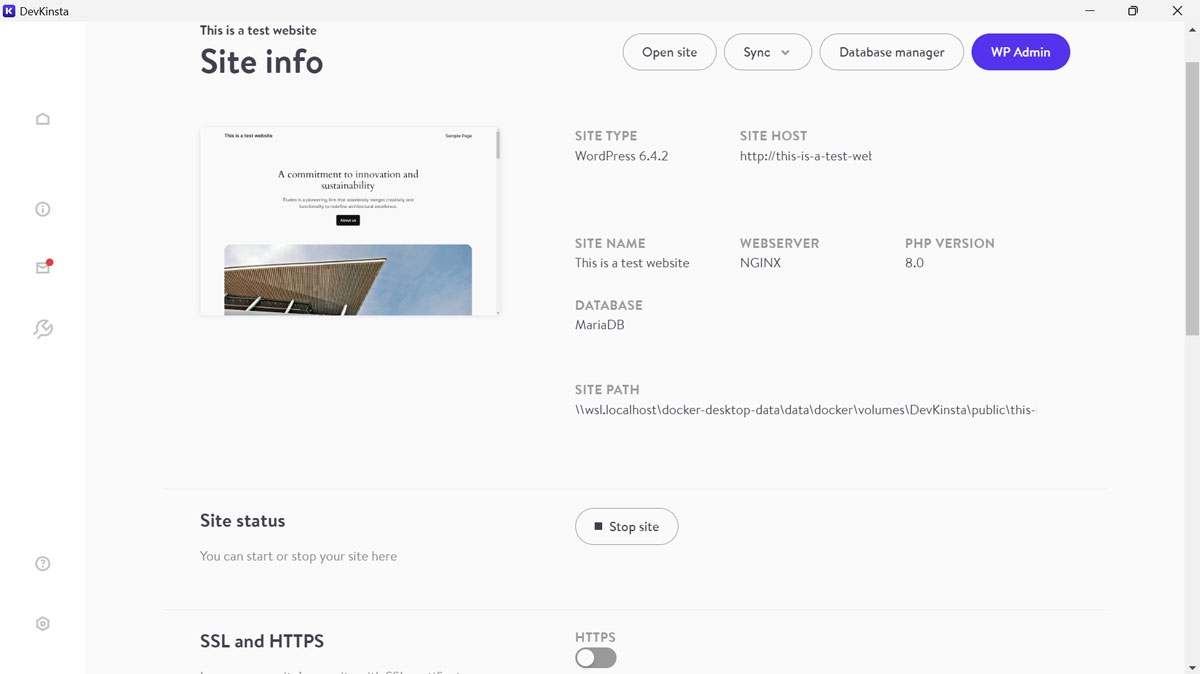Close the DevKinsta window
This screenshot has height=674, width=1200.
click(x=1177, y=11)
